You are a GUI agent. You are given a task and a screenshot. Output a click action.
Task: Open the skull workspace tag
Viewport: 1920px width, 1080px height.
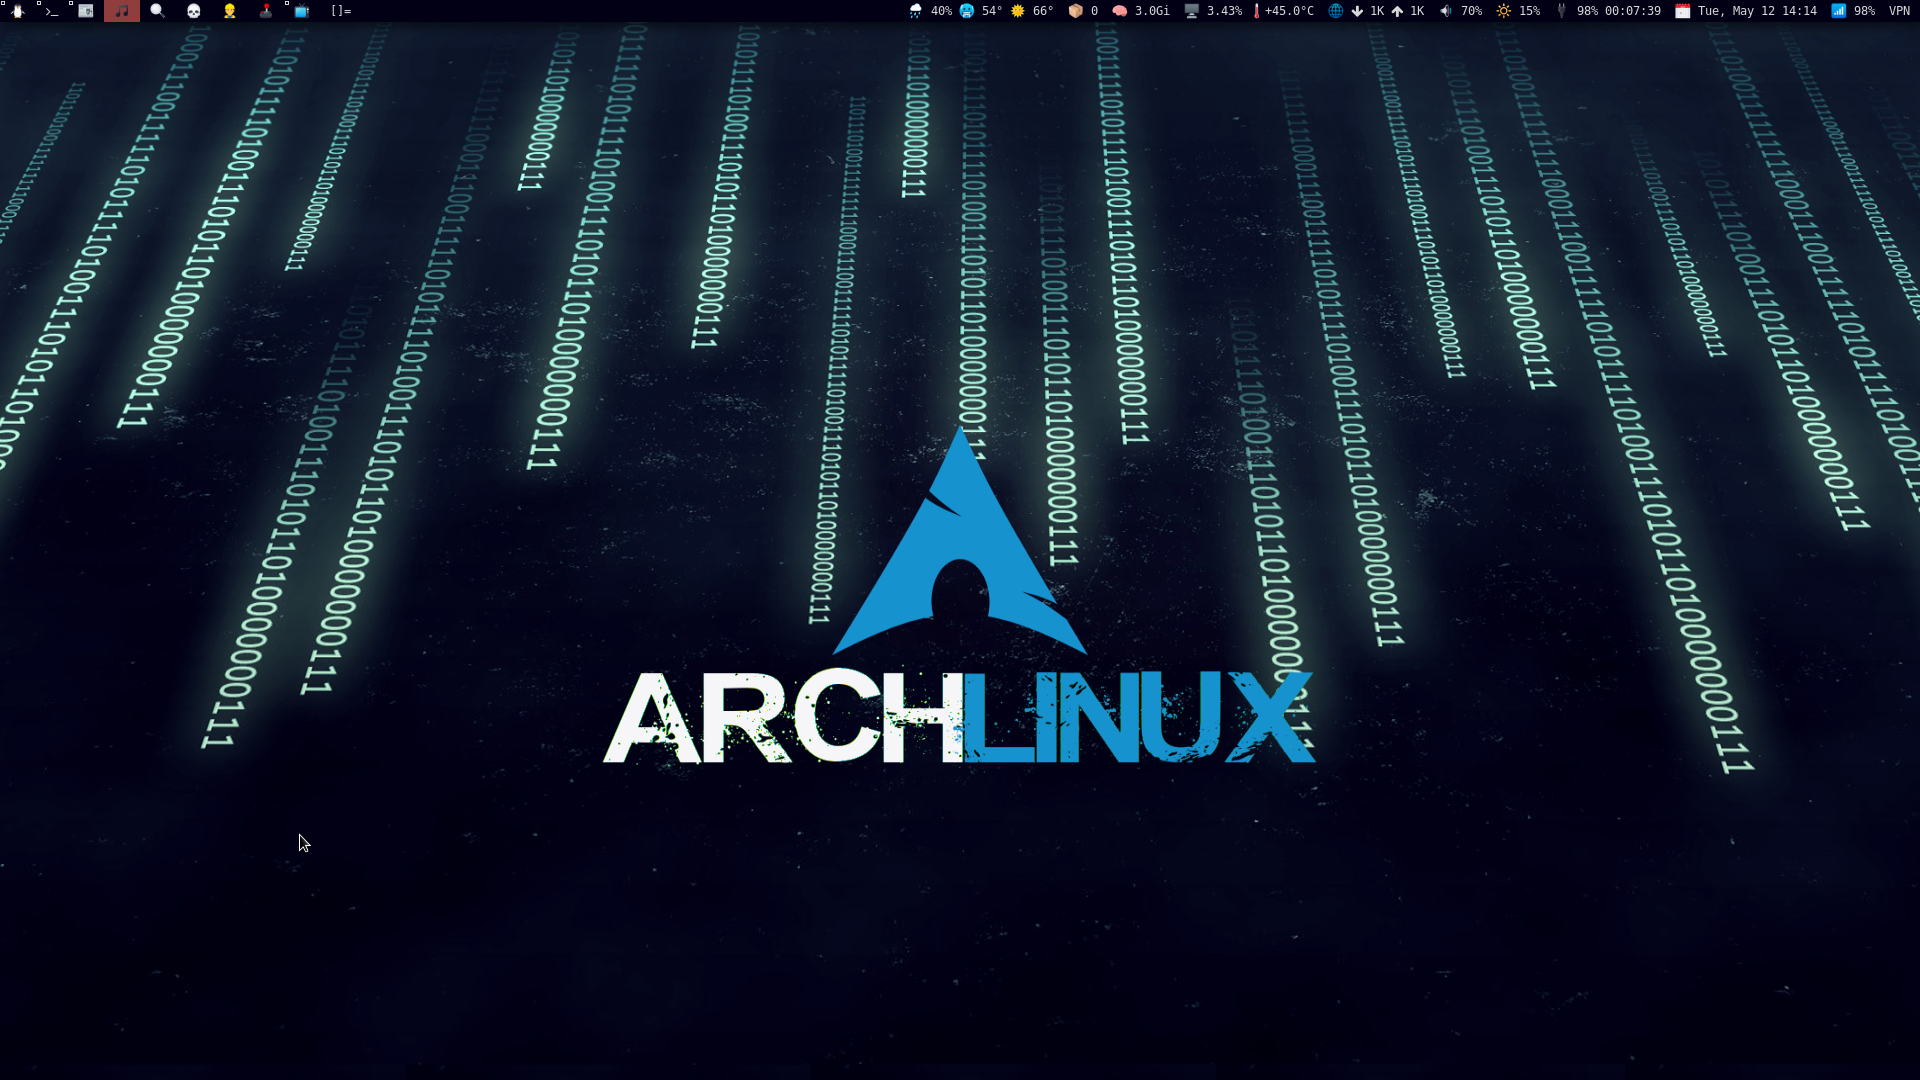(194, 11)
